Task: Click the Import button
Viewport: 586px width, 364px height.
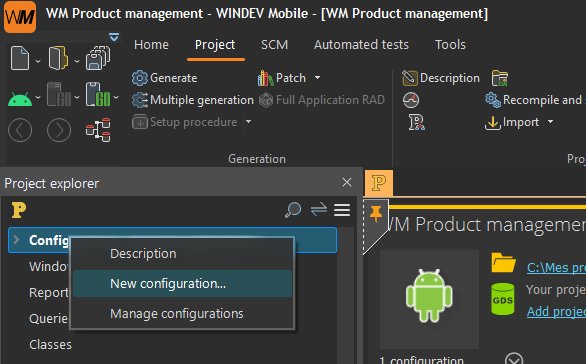Action: [512, 122]
